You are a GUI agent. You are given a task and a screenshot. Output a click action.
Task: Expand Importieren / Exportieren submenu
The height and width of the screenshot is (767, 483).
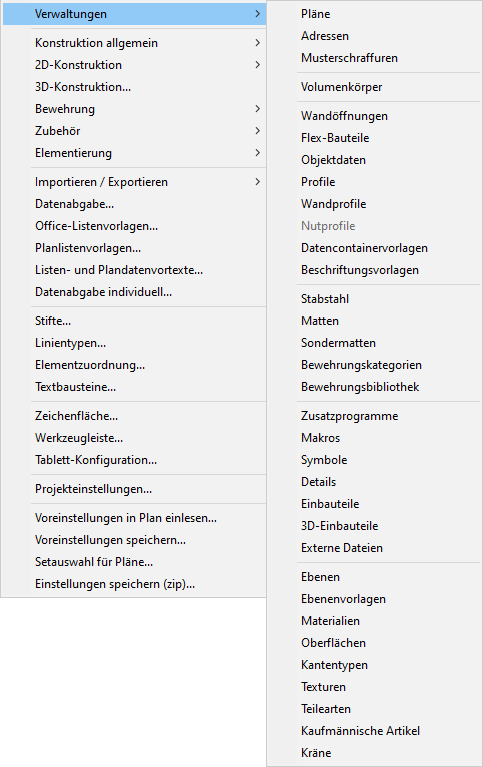pos(135,182)
